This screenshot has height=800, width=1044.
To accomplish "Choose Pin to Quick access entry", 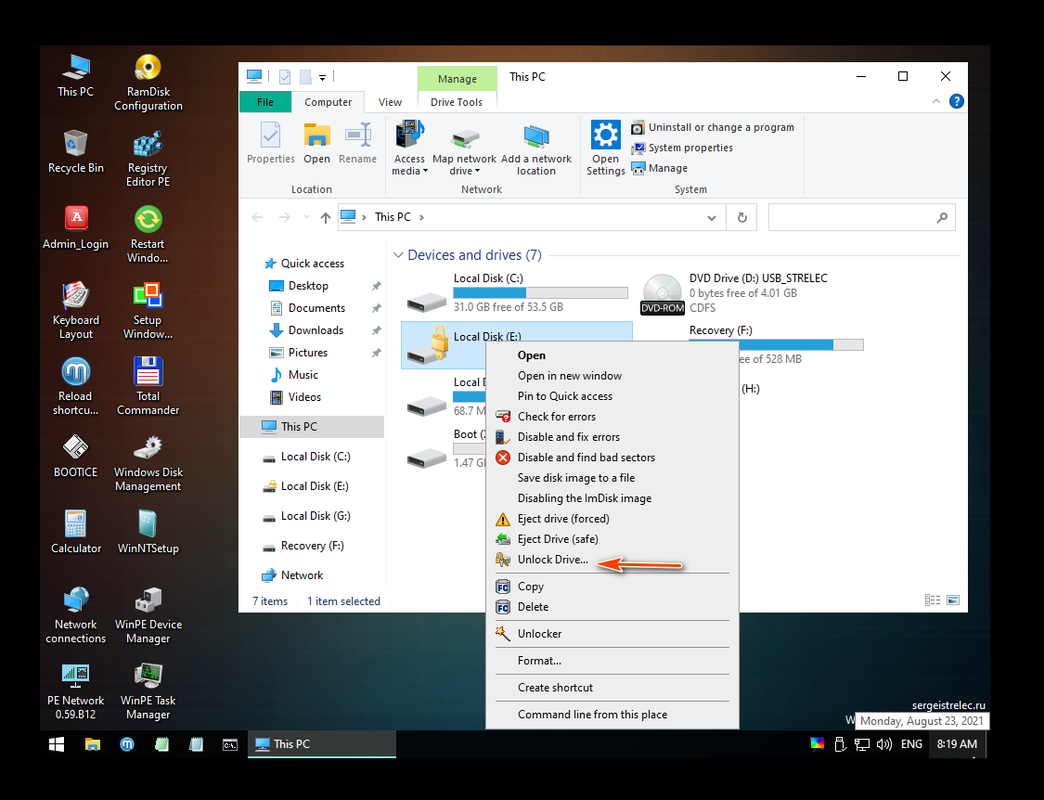I will coord(612,396).
